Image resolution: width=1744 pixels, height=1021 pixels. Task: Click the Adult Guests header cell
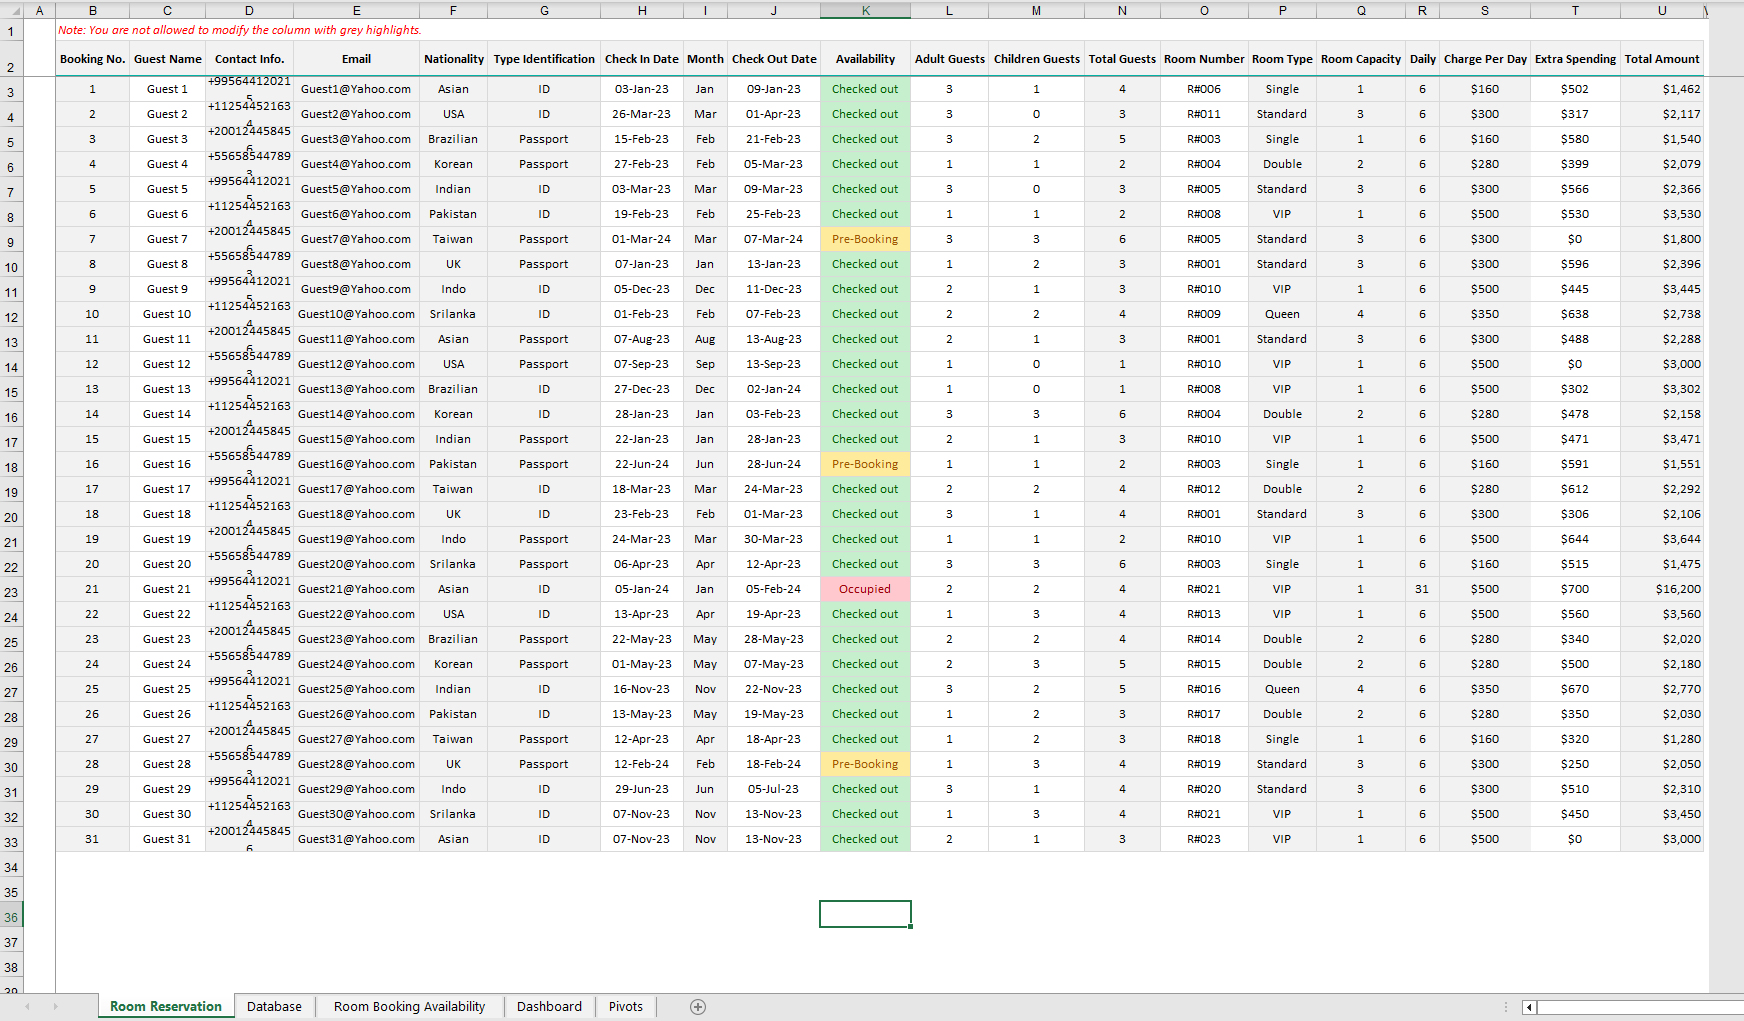point(949,59)
